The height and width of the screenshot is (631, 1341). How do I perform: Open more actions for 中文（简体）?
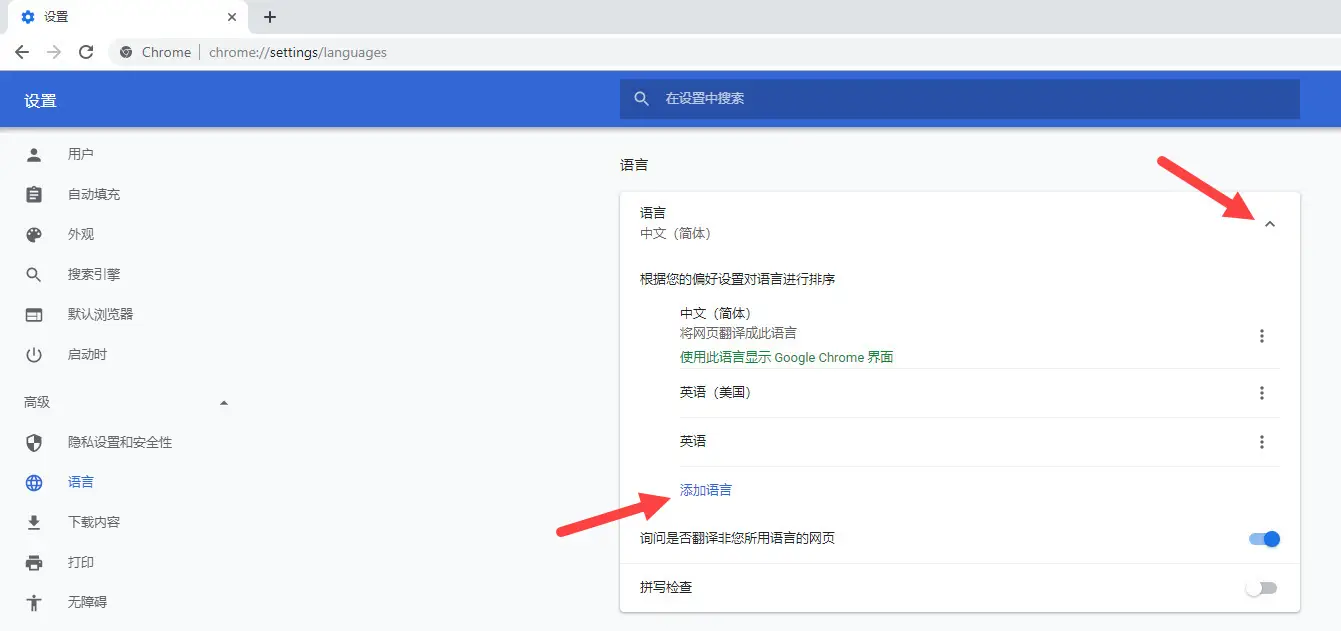click(x=1262, y=336)
